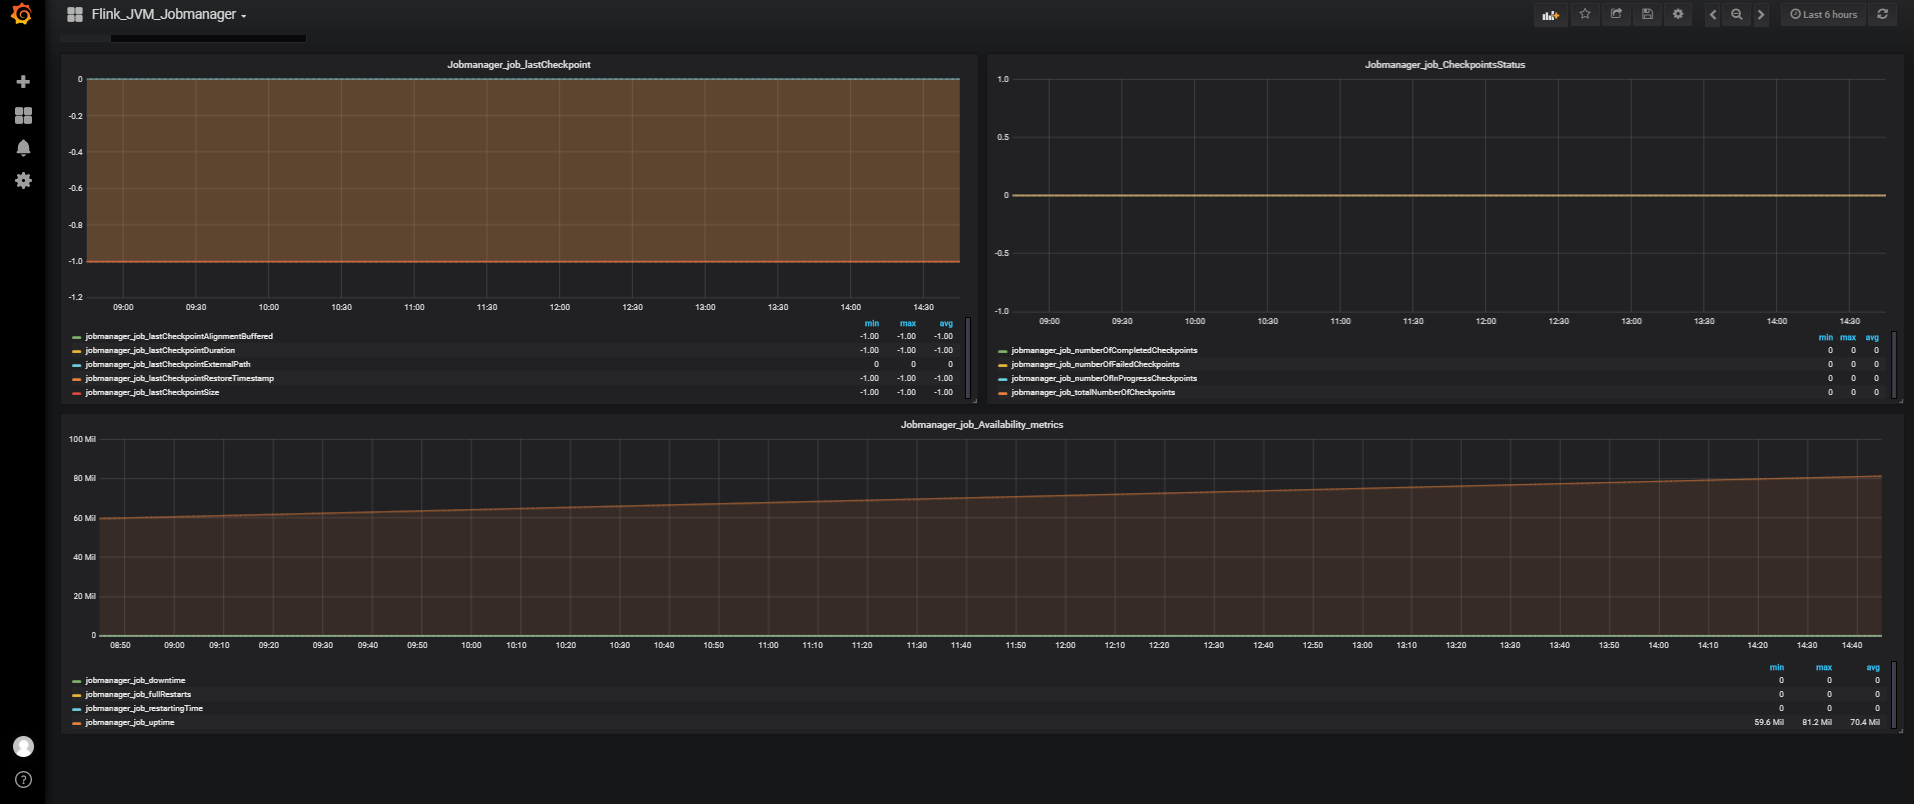Toggle the lastCheckpointRestoreTimestamp series
Screen dimensions: 1914x804
pos(180,378)
